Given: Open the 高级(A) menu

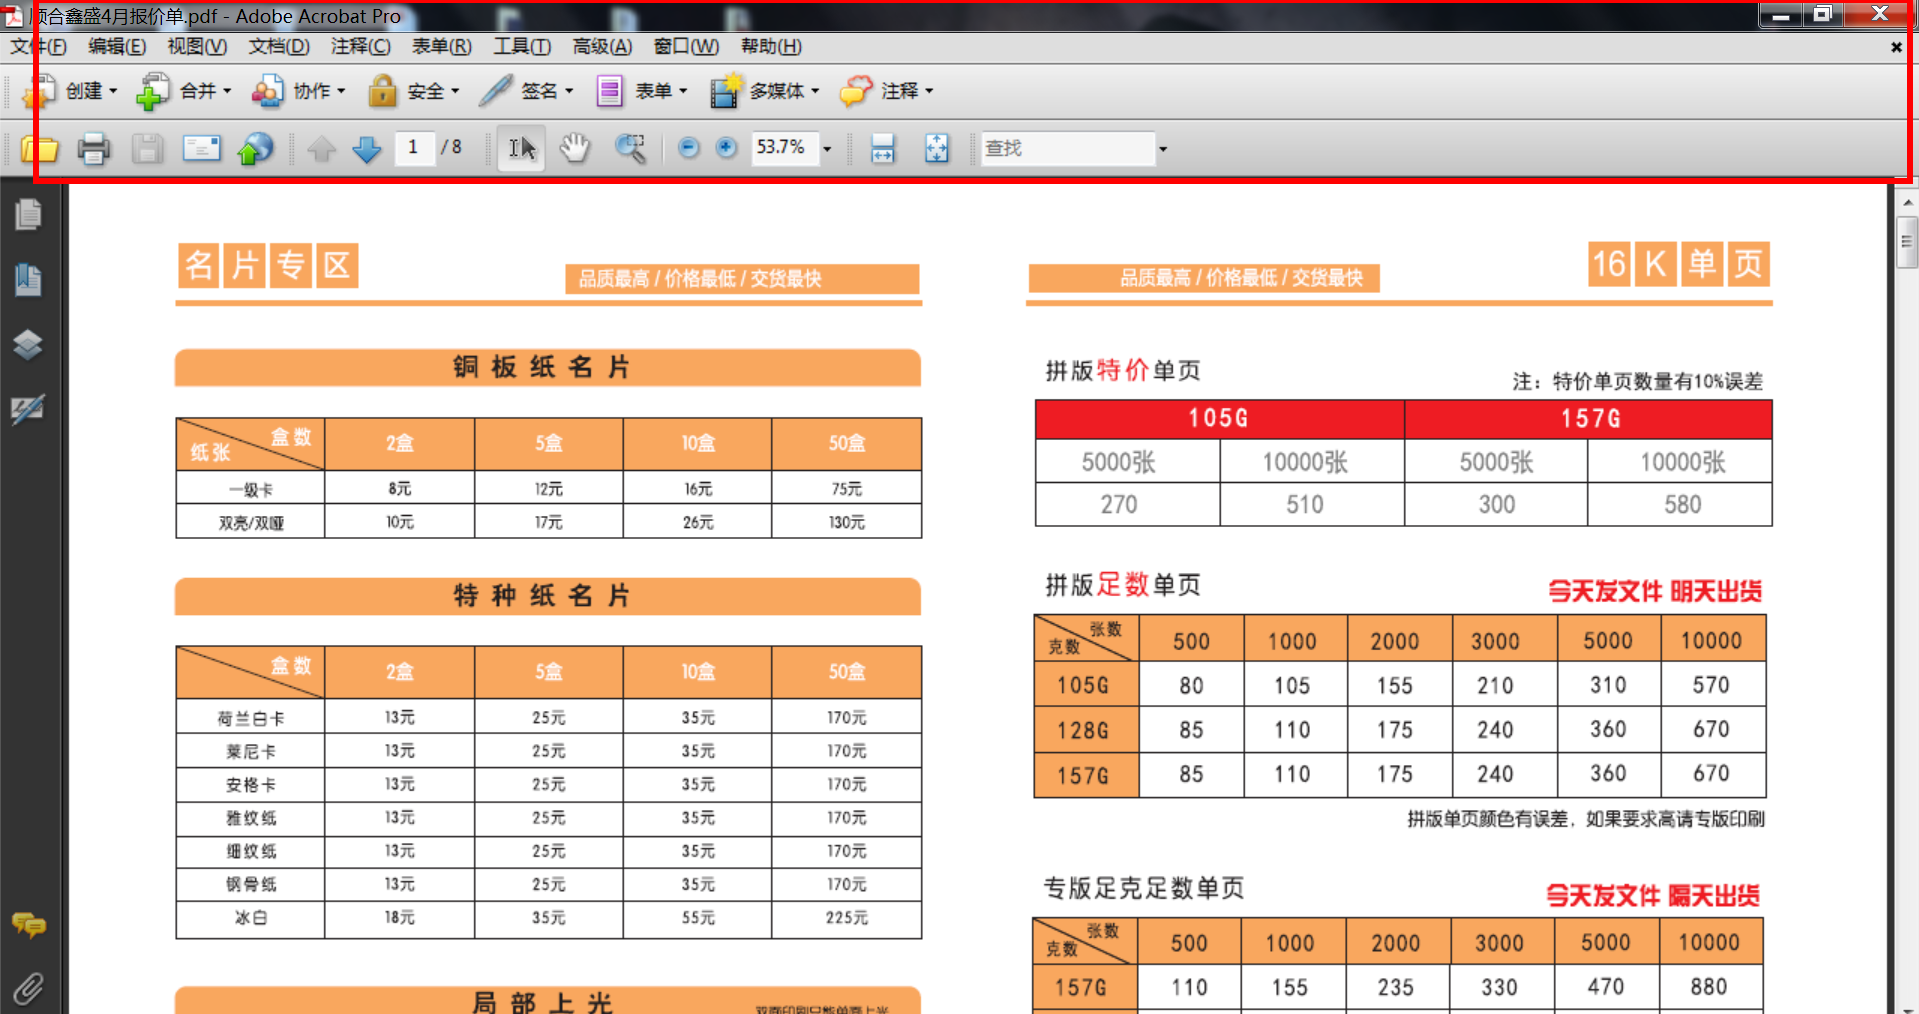Looking at the screenshot, I should click(x=602, y=47).
